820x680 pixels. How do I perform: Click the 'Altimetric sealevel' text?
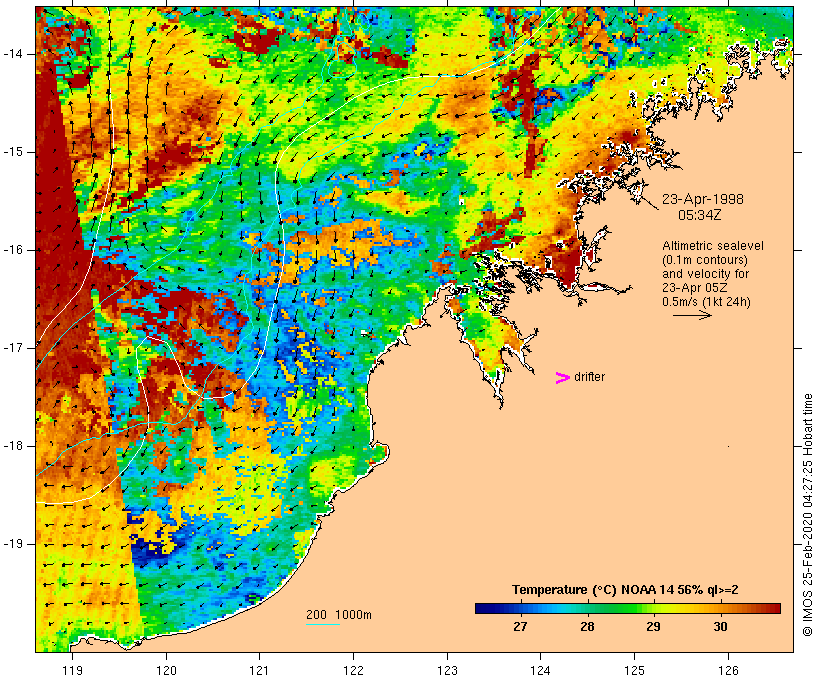click(x=713, y=246)
